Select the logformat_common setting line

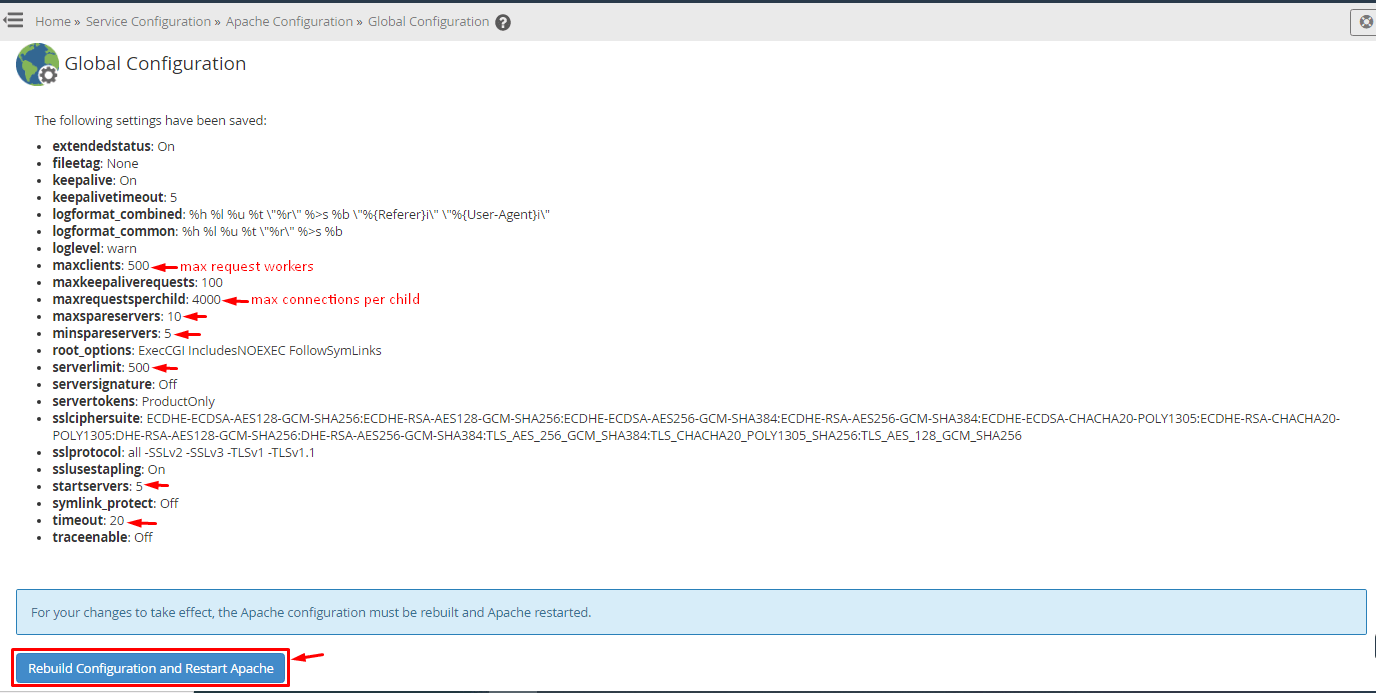[x=198, y=231]
